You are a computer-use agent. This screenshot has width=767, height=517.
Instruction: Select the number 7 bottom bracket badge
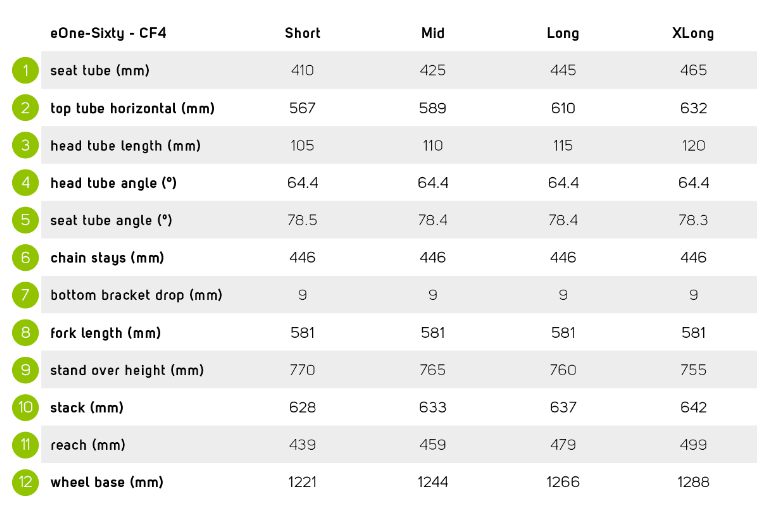pyautogui.click(x=25, y=295)
